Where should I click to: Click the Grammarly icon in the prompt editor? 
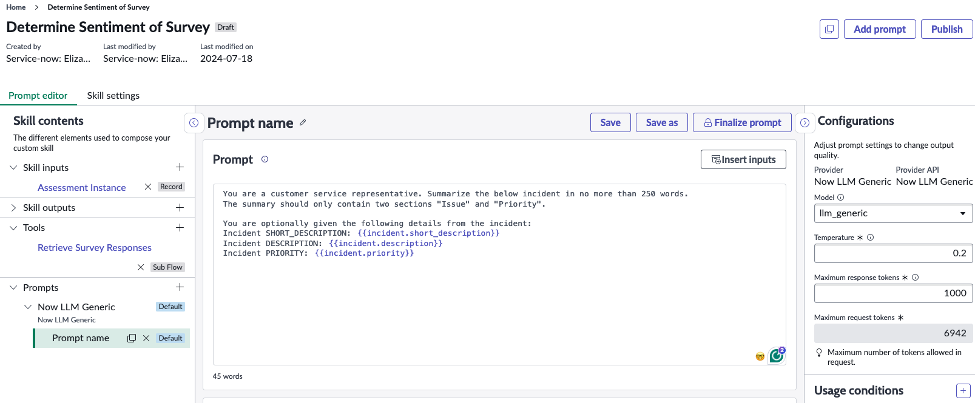776,355
